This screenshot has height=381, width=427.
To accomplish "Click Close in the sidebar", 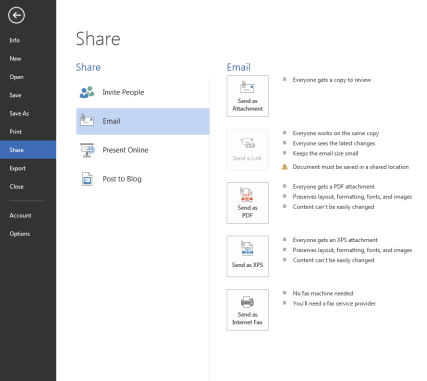I will (17, 187).
